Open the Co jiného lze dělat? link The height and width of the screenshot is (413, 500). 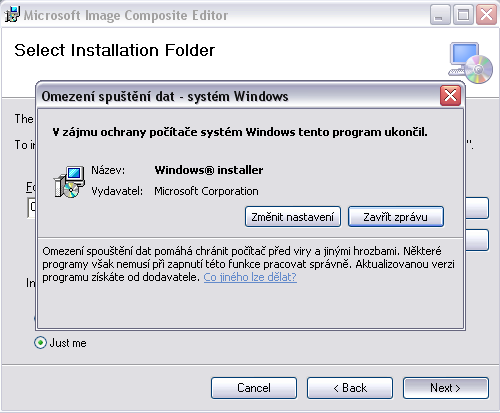pyautogui.click(x=250, y=277)
